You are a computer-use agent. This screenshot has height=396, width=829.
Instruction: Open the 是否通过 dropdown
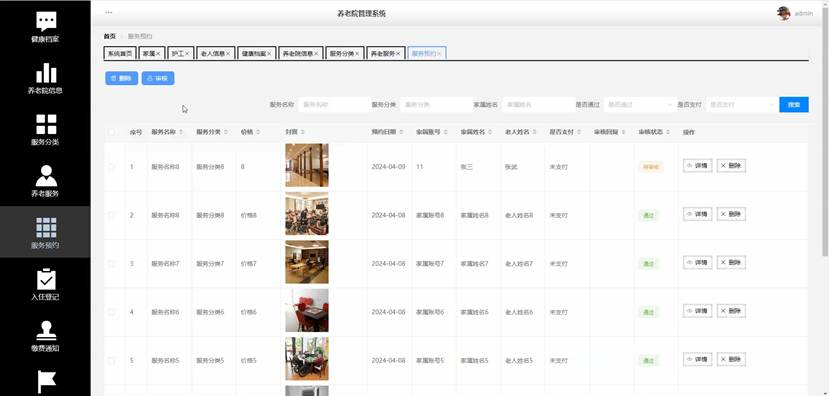640,105
